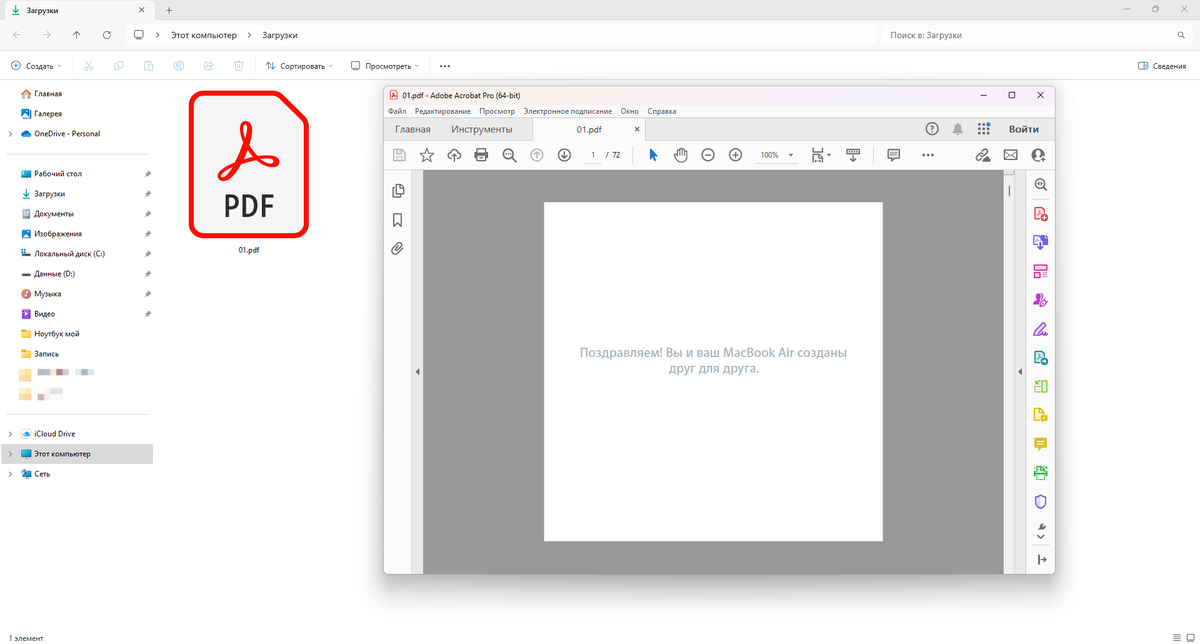Go up one folder in Explorer
This screenshot has height=644, width=1200.
tap(77, 35)
